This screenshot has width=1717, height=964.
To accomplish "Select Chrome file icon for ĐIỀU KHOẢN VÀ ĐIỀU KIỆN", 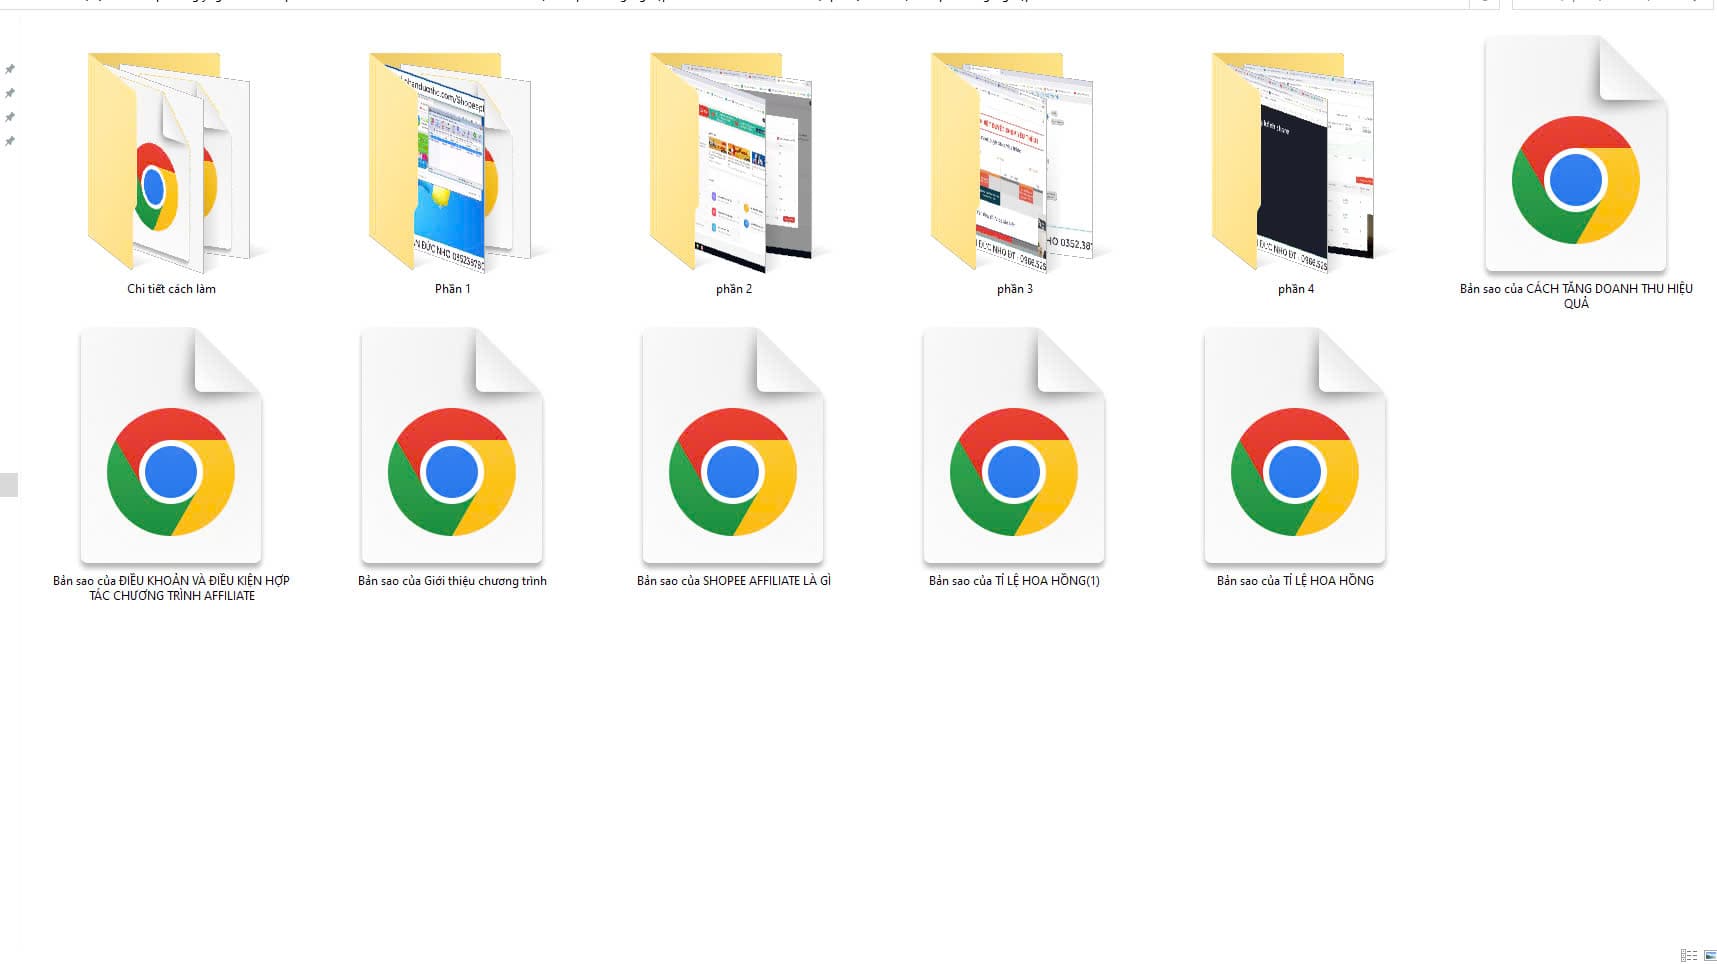I will pyautogui.click(x=171, y=446).
